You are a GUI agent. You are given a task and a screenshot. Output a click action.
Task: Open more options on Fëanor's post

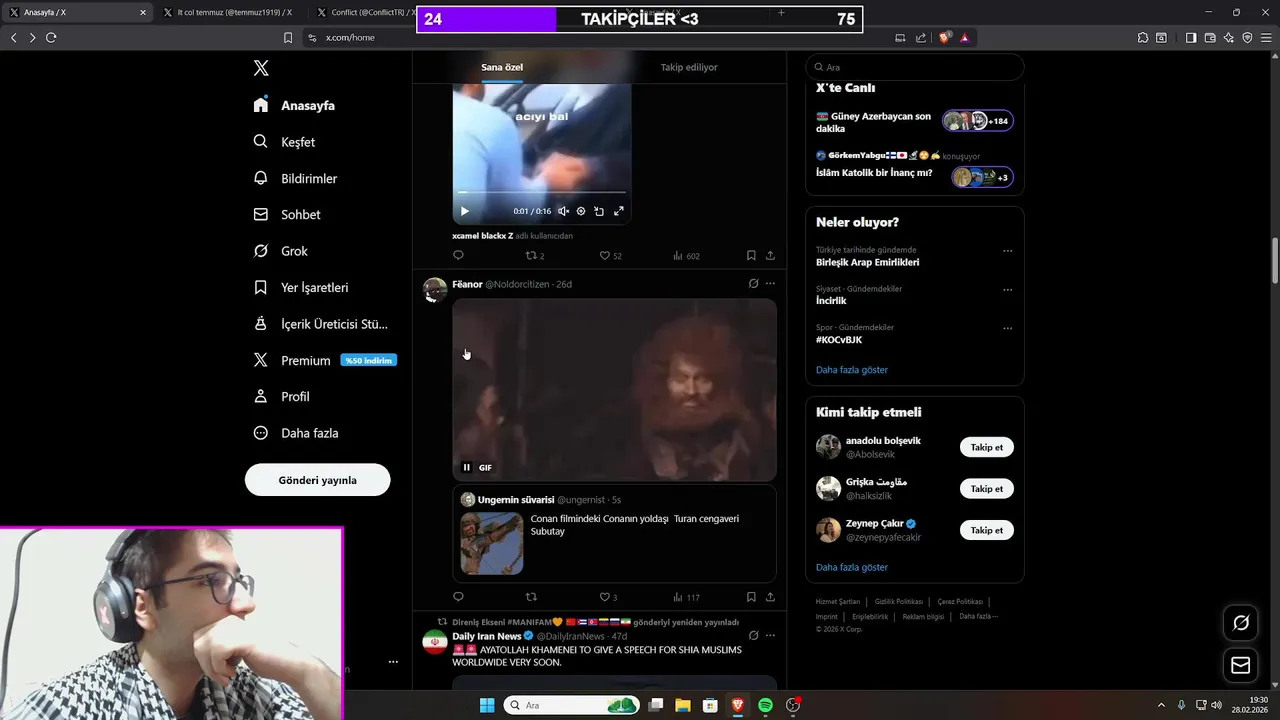(x=770, y=284)
